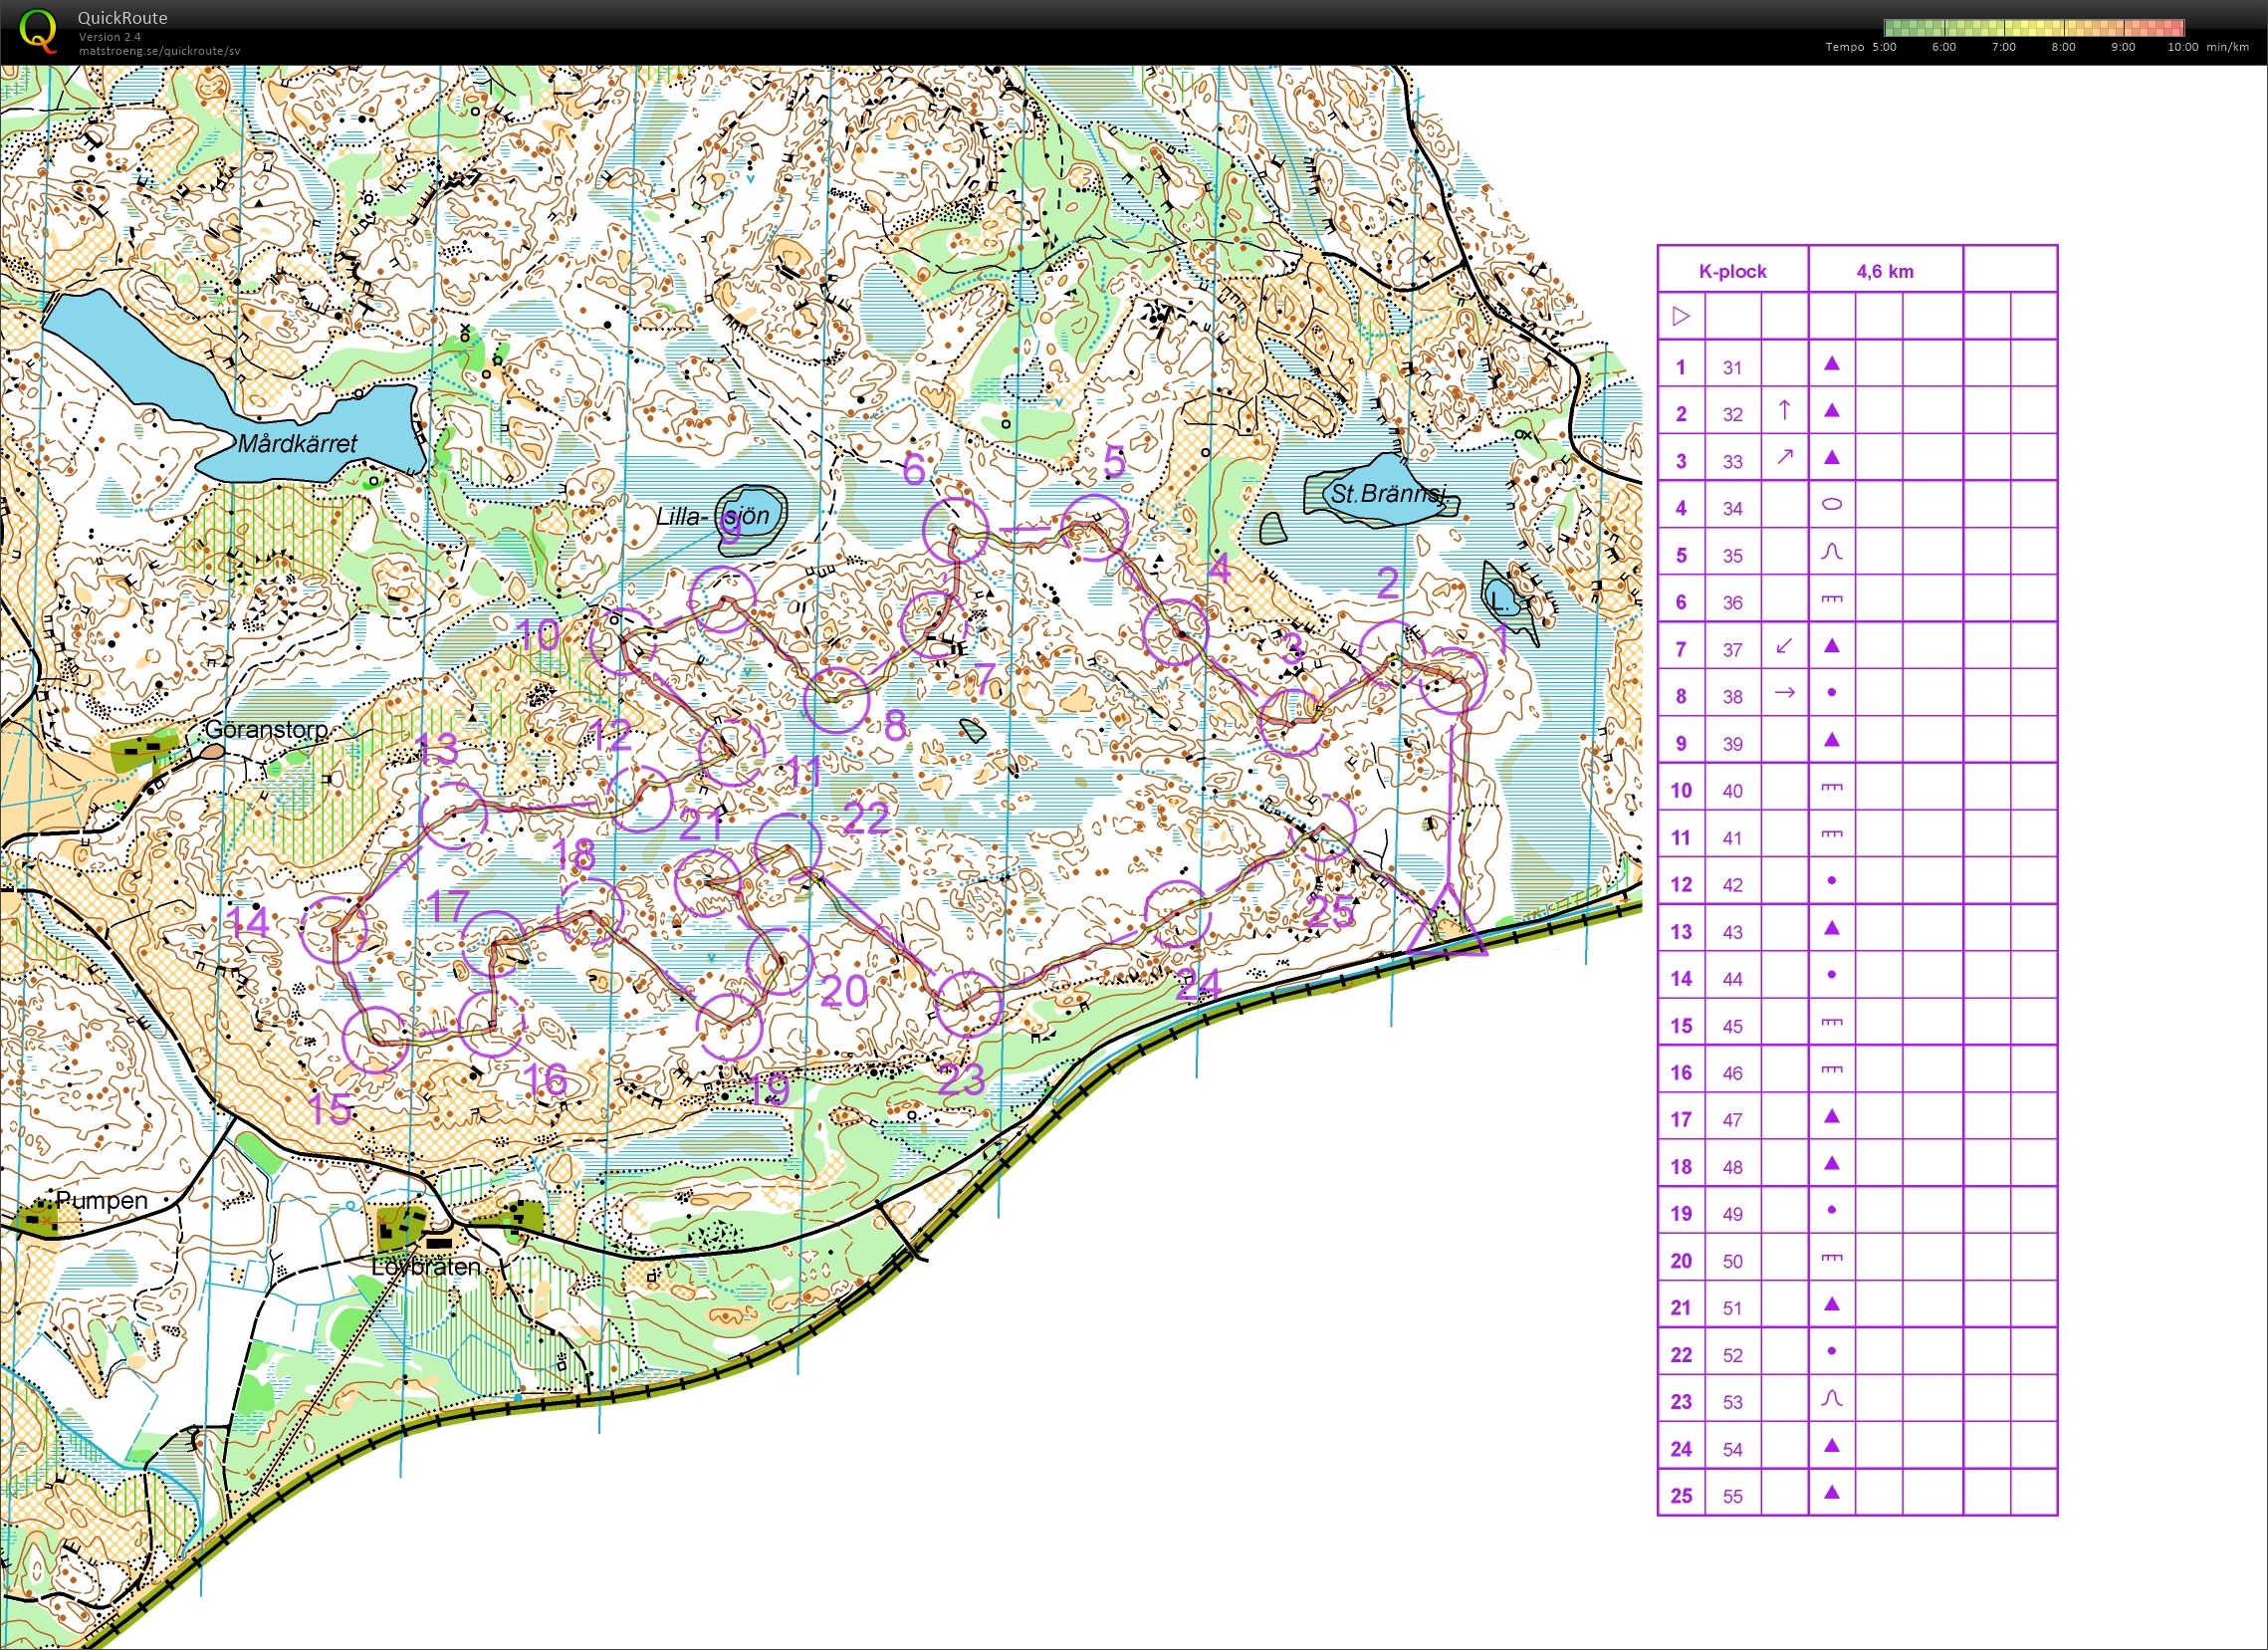Click the 5:00 tempo scale value
This screenshot has height=1650, width=2268.
coord(1884,47)
